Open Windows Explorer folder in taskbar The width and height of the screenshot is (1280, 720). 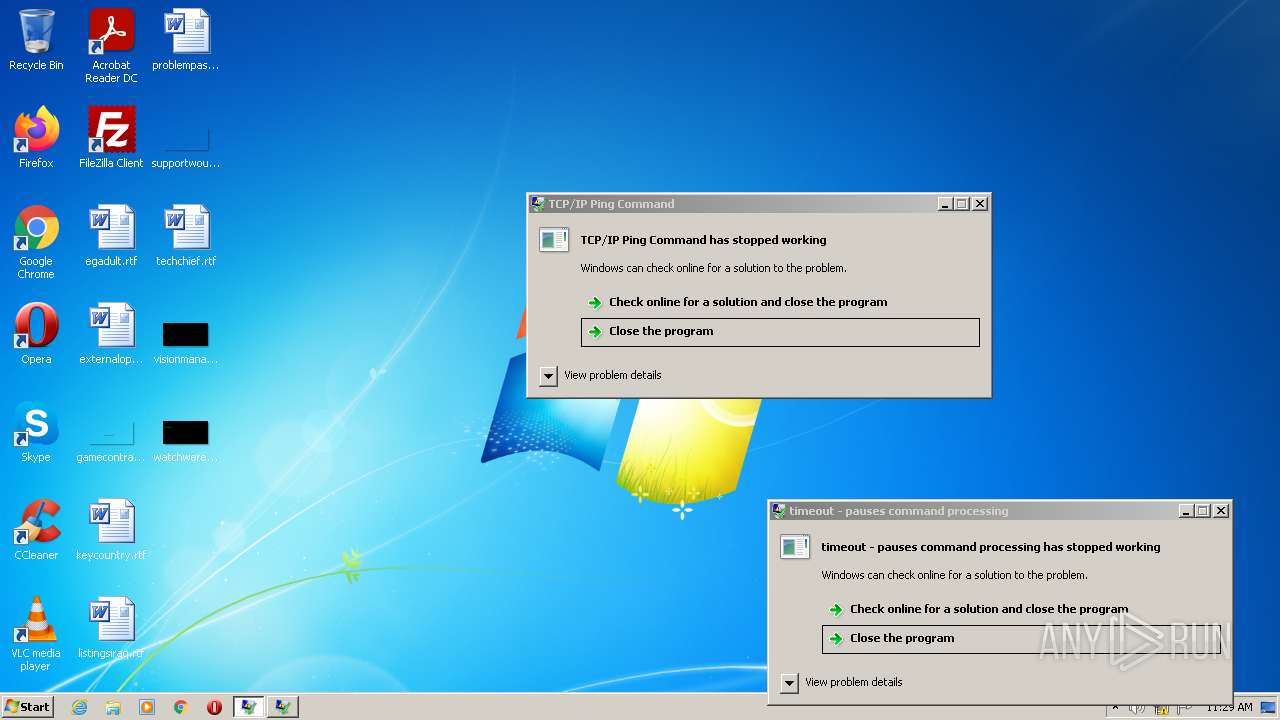coord(113,707)
